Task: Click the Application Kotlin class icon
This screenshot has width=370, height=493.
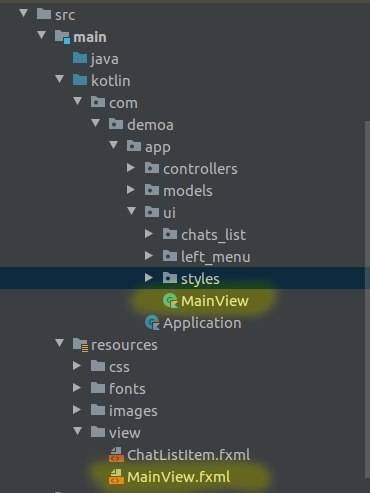Action: 152,322
